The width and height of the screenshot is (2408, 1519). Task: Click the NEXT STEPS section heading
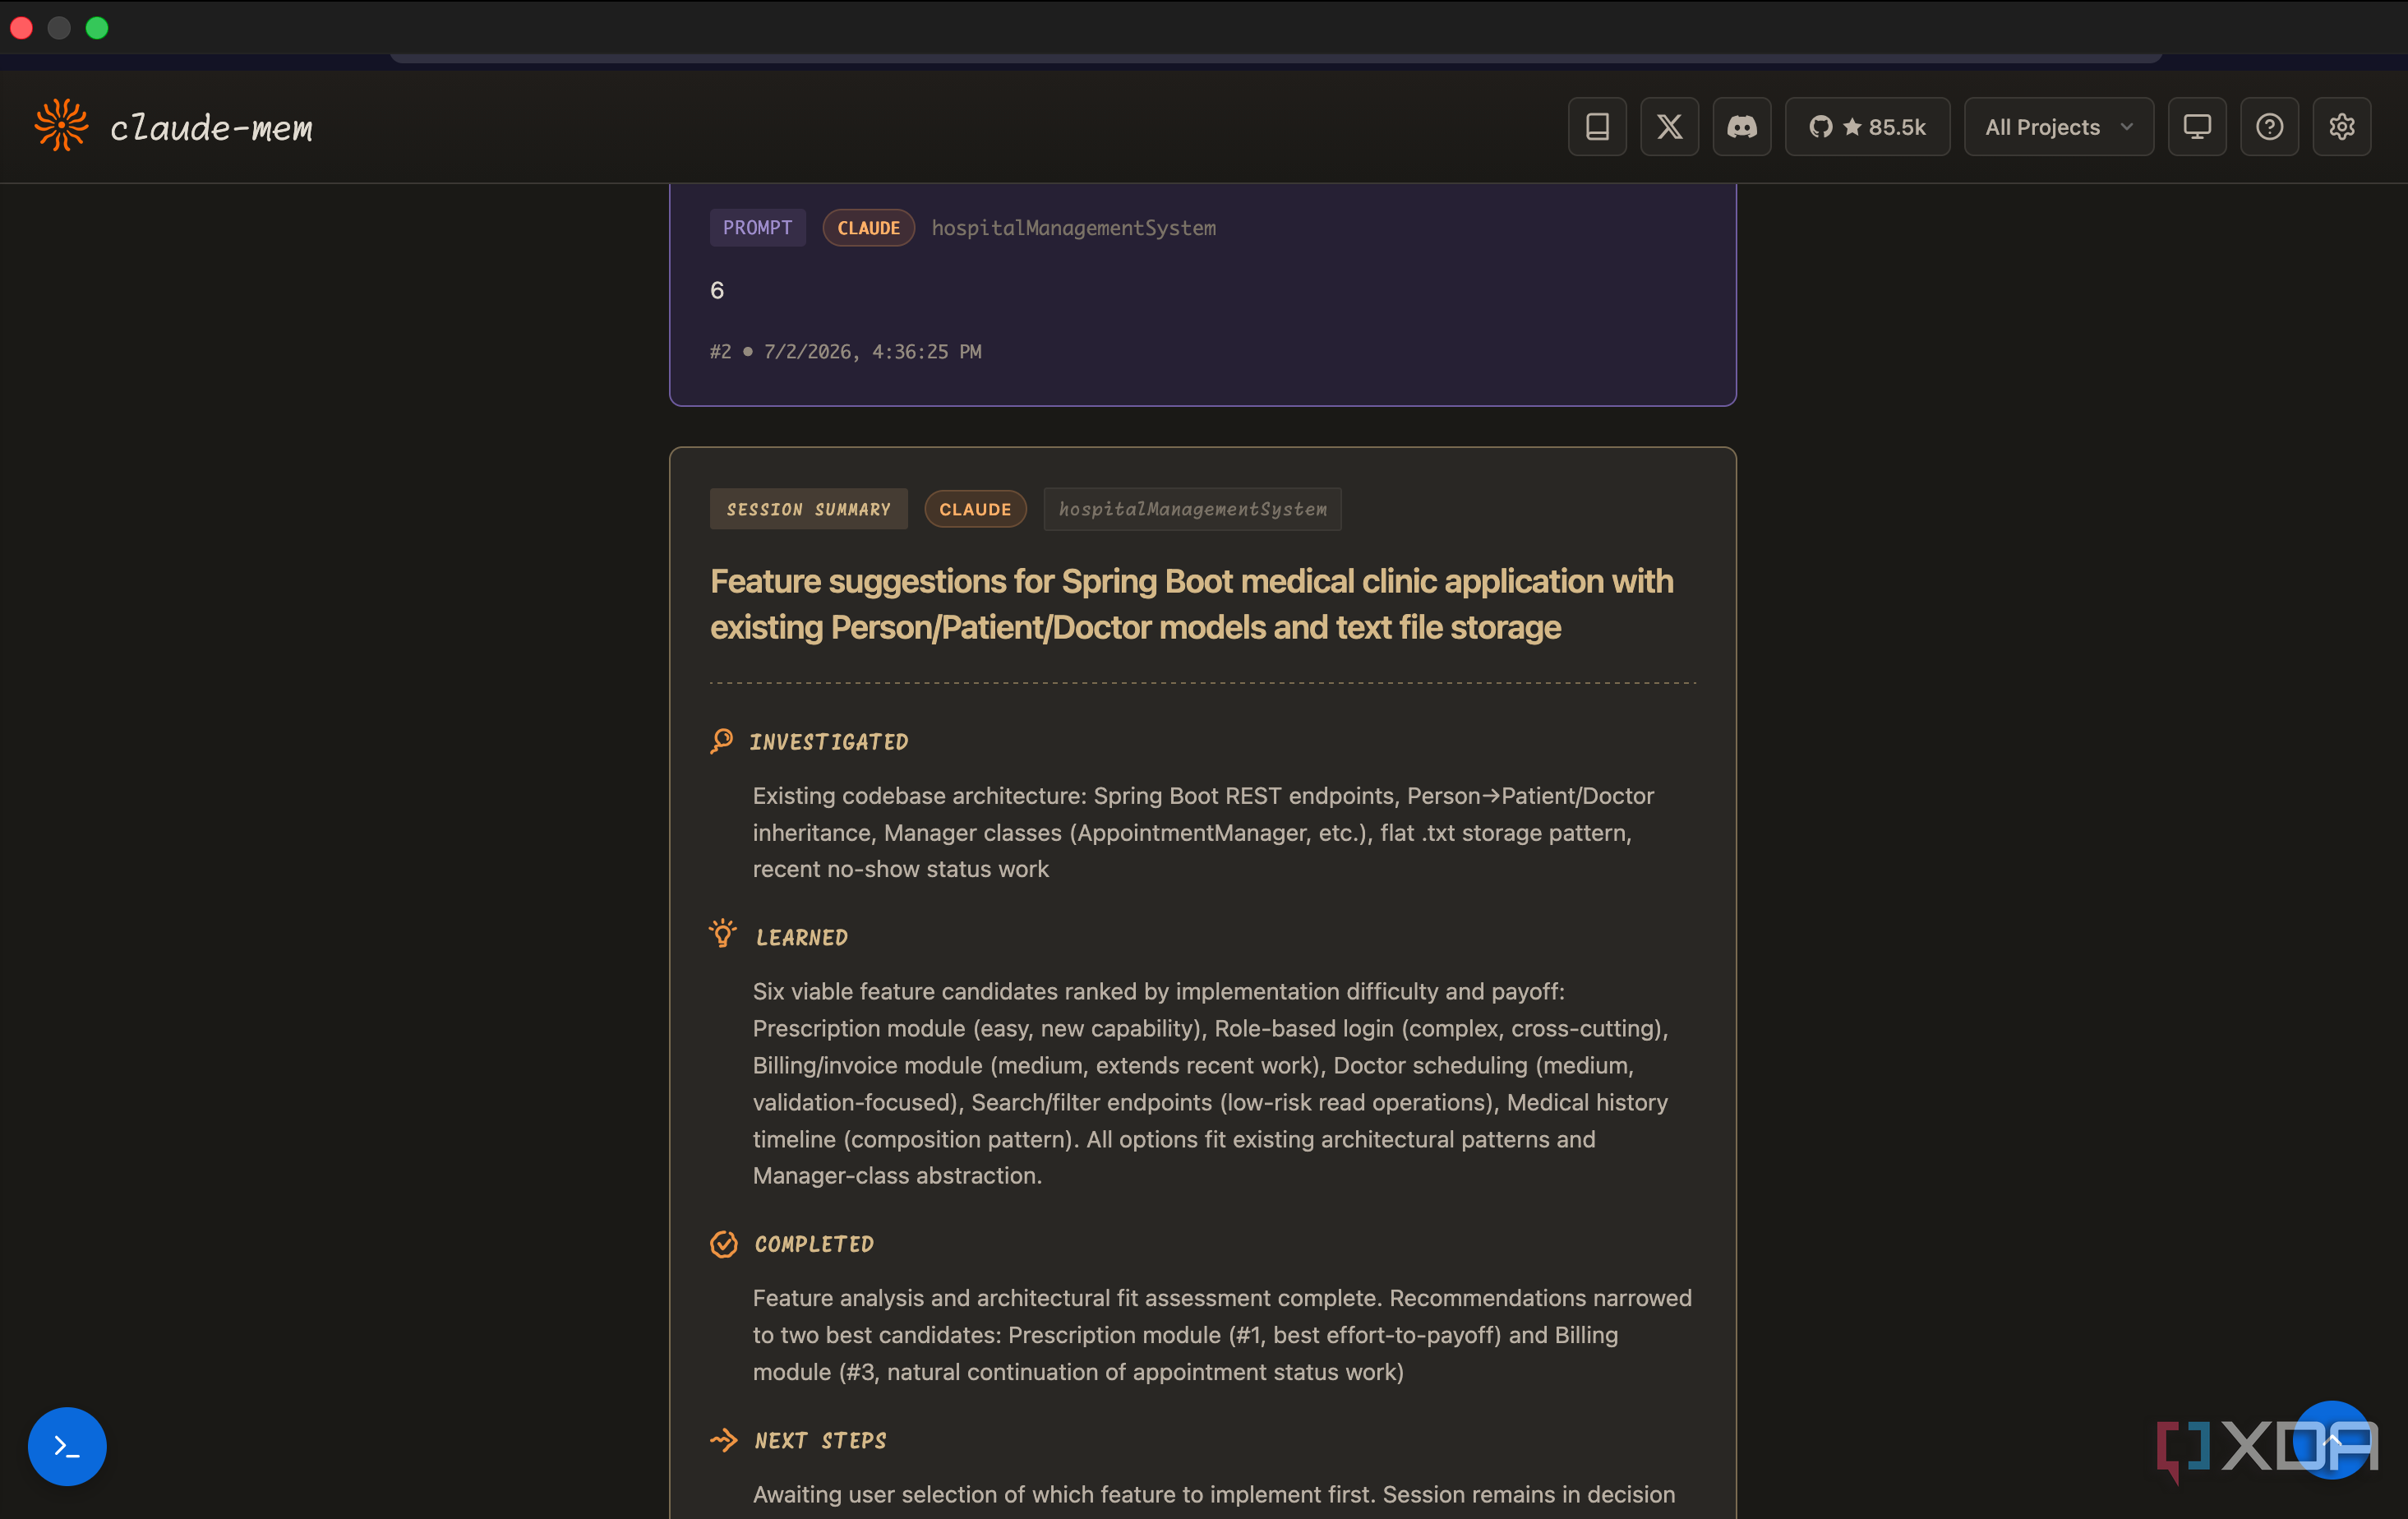(820, 1441)
